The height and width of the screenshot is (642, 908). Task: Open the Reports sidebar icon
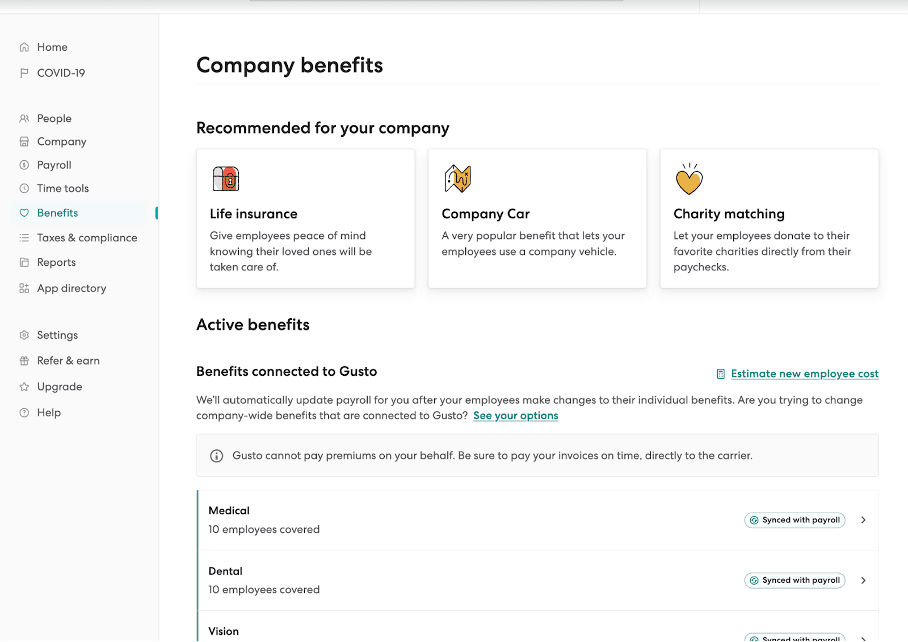pyautogui.click(x=23, y=262)
